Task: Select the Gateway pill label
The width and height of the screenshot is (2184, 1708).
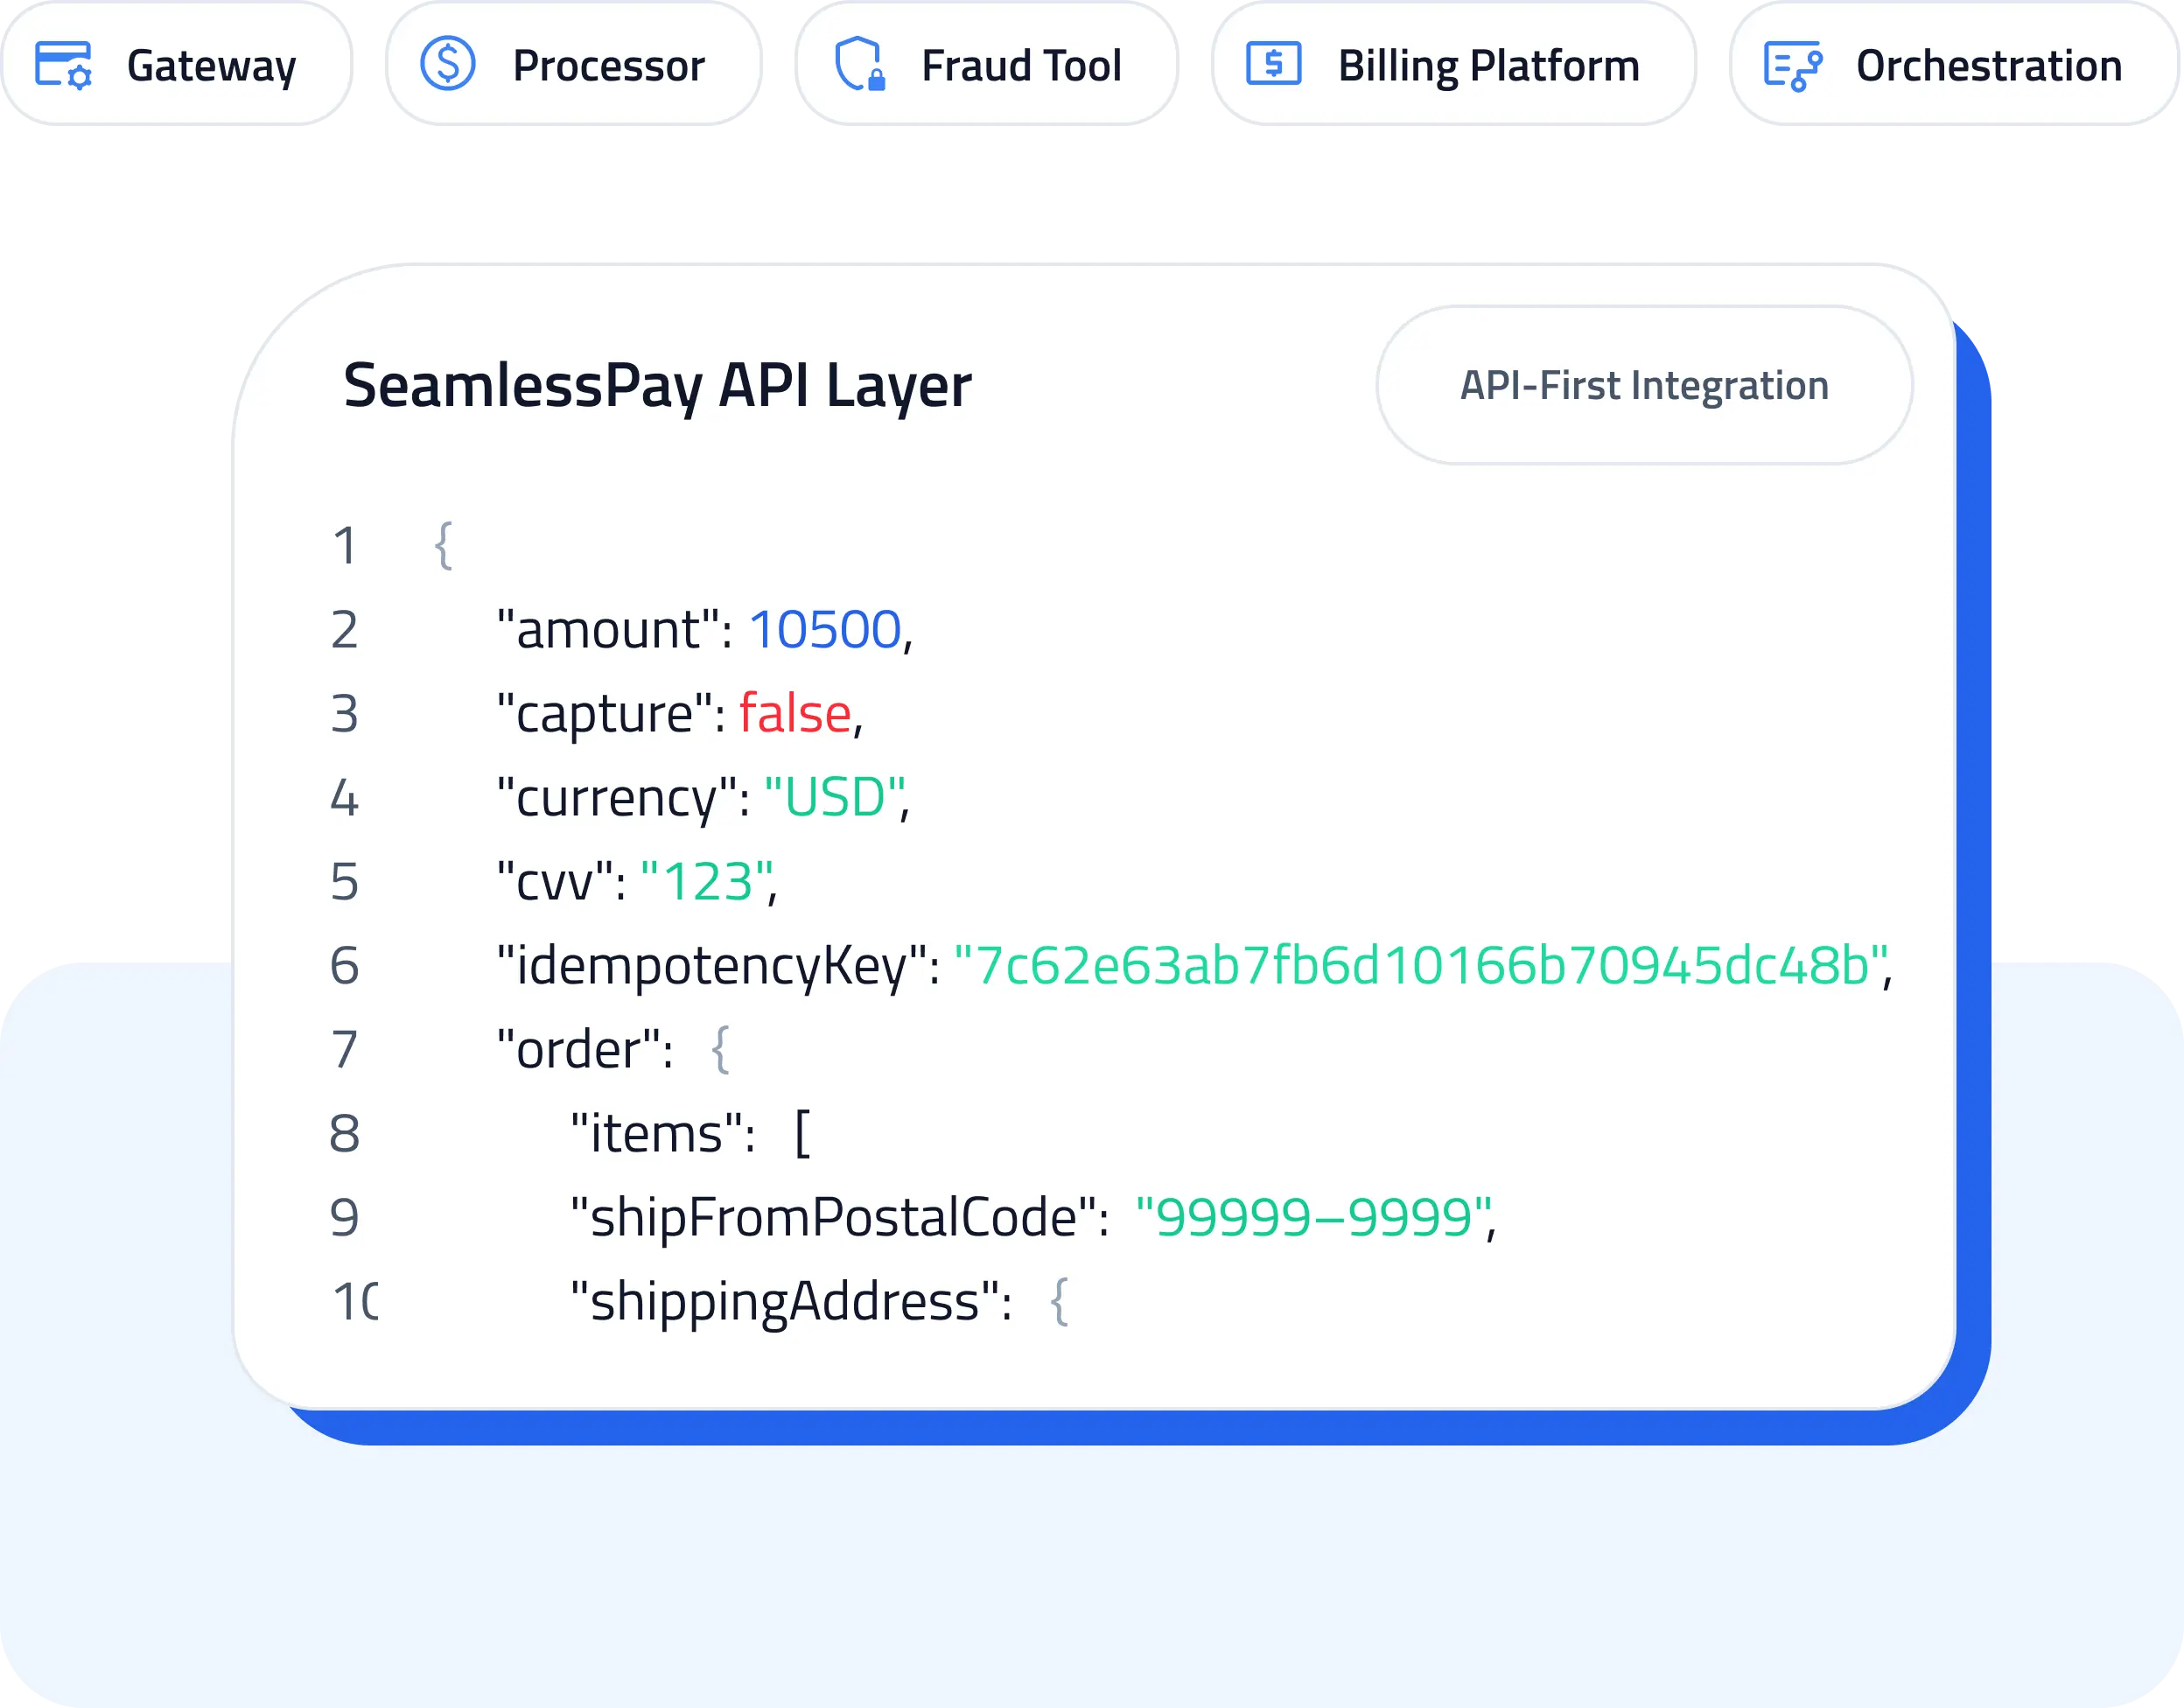Action: click(211, 66)
